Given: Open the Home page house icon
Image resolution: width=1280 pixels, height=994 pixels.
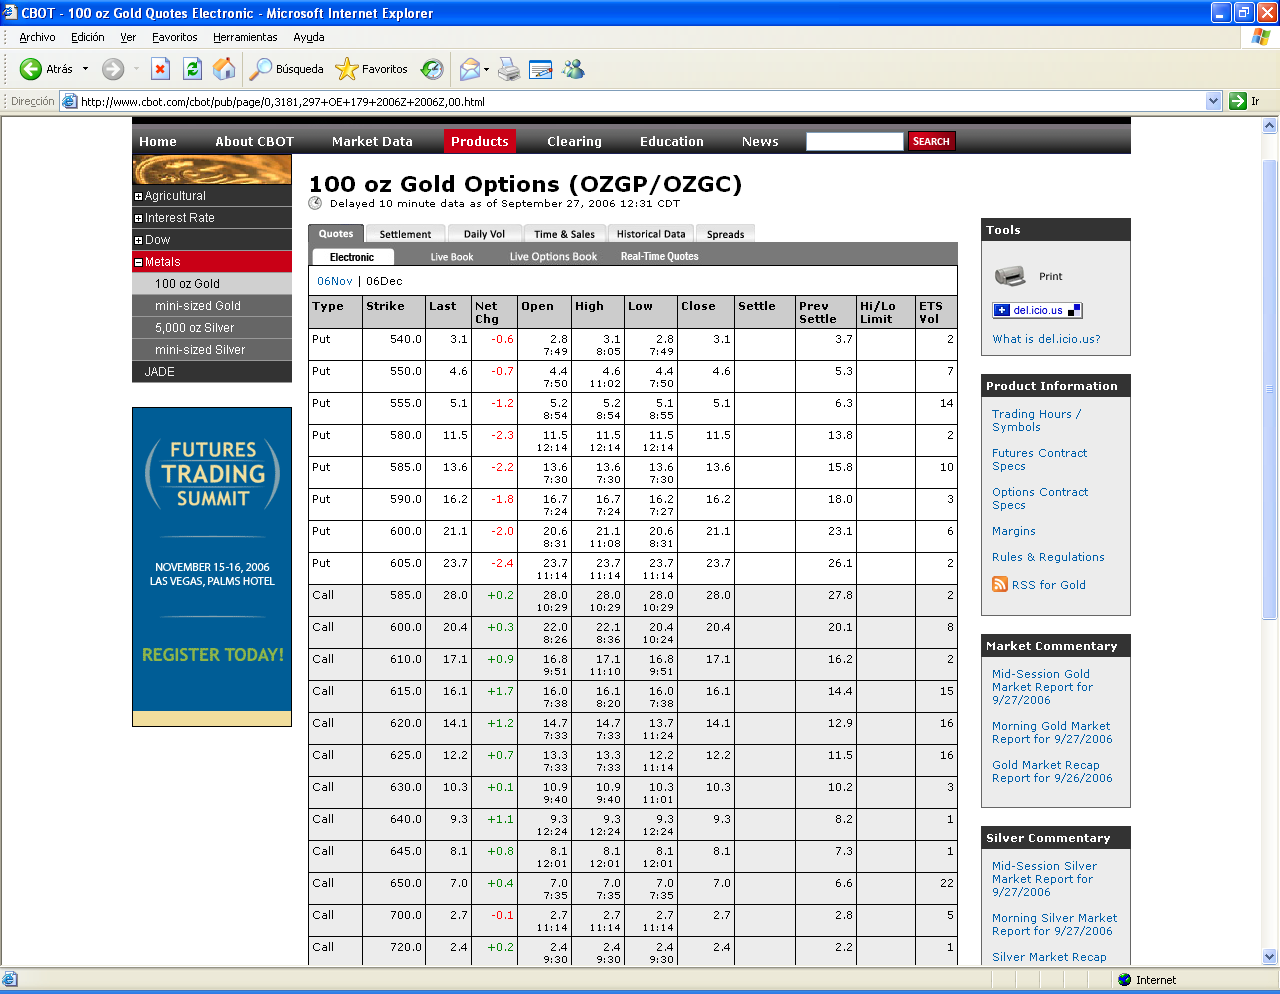Looking at the screenshot, I should point(224,69).
